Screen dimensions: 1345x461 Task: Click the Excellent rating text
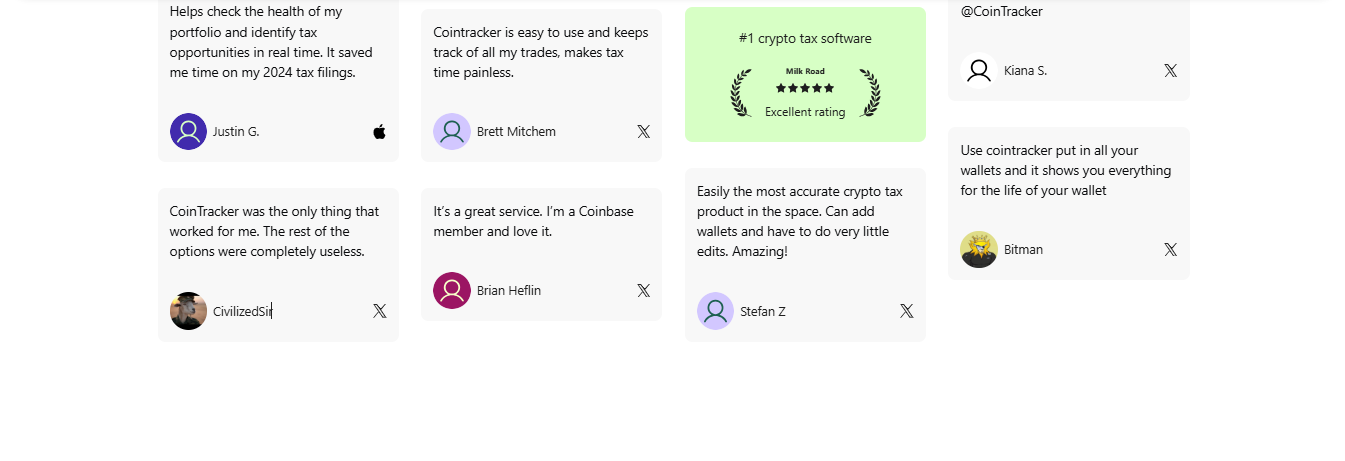click(805, 112)
